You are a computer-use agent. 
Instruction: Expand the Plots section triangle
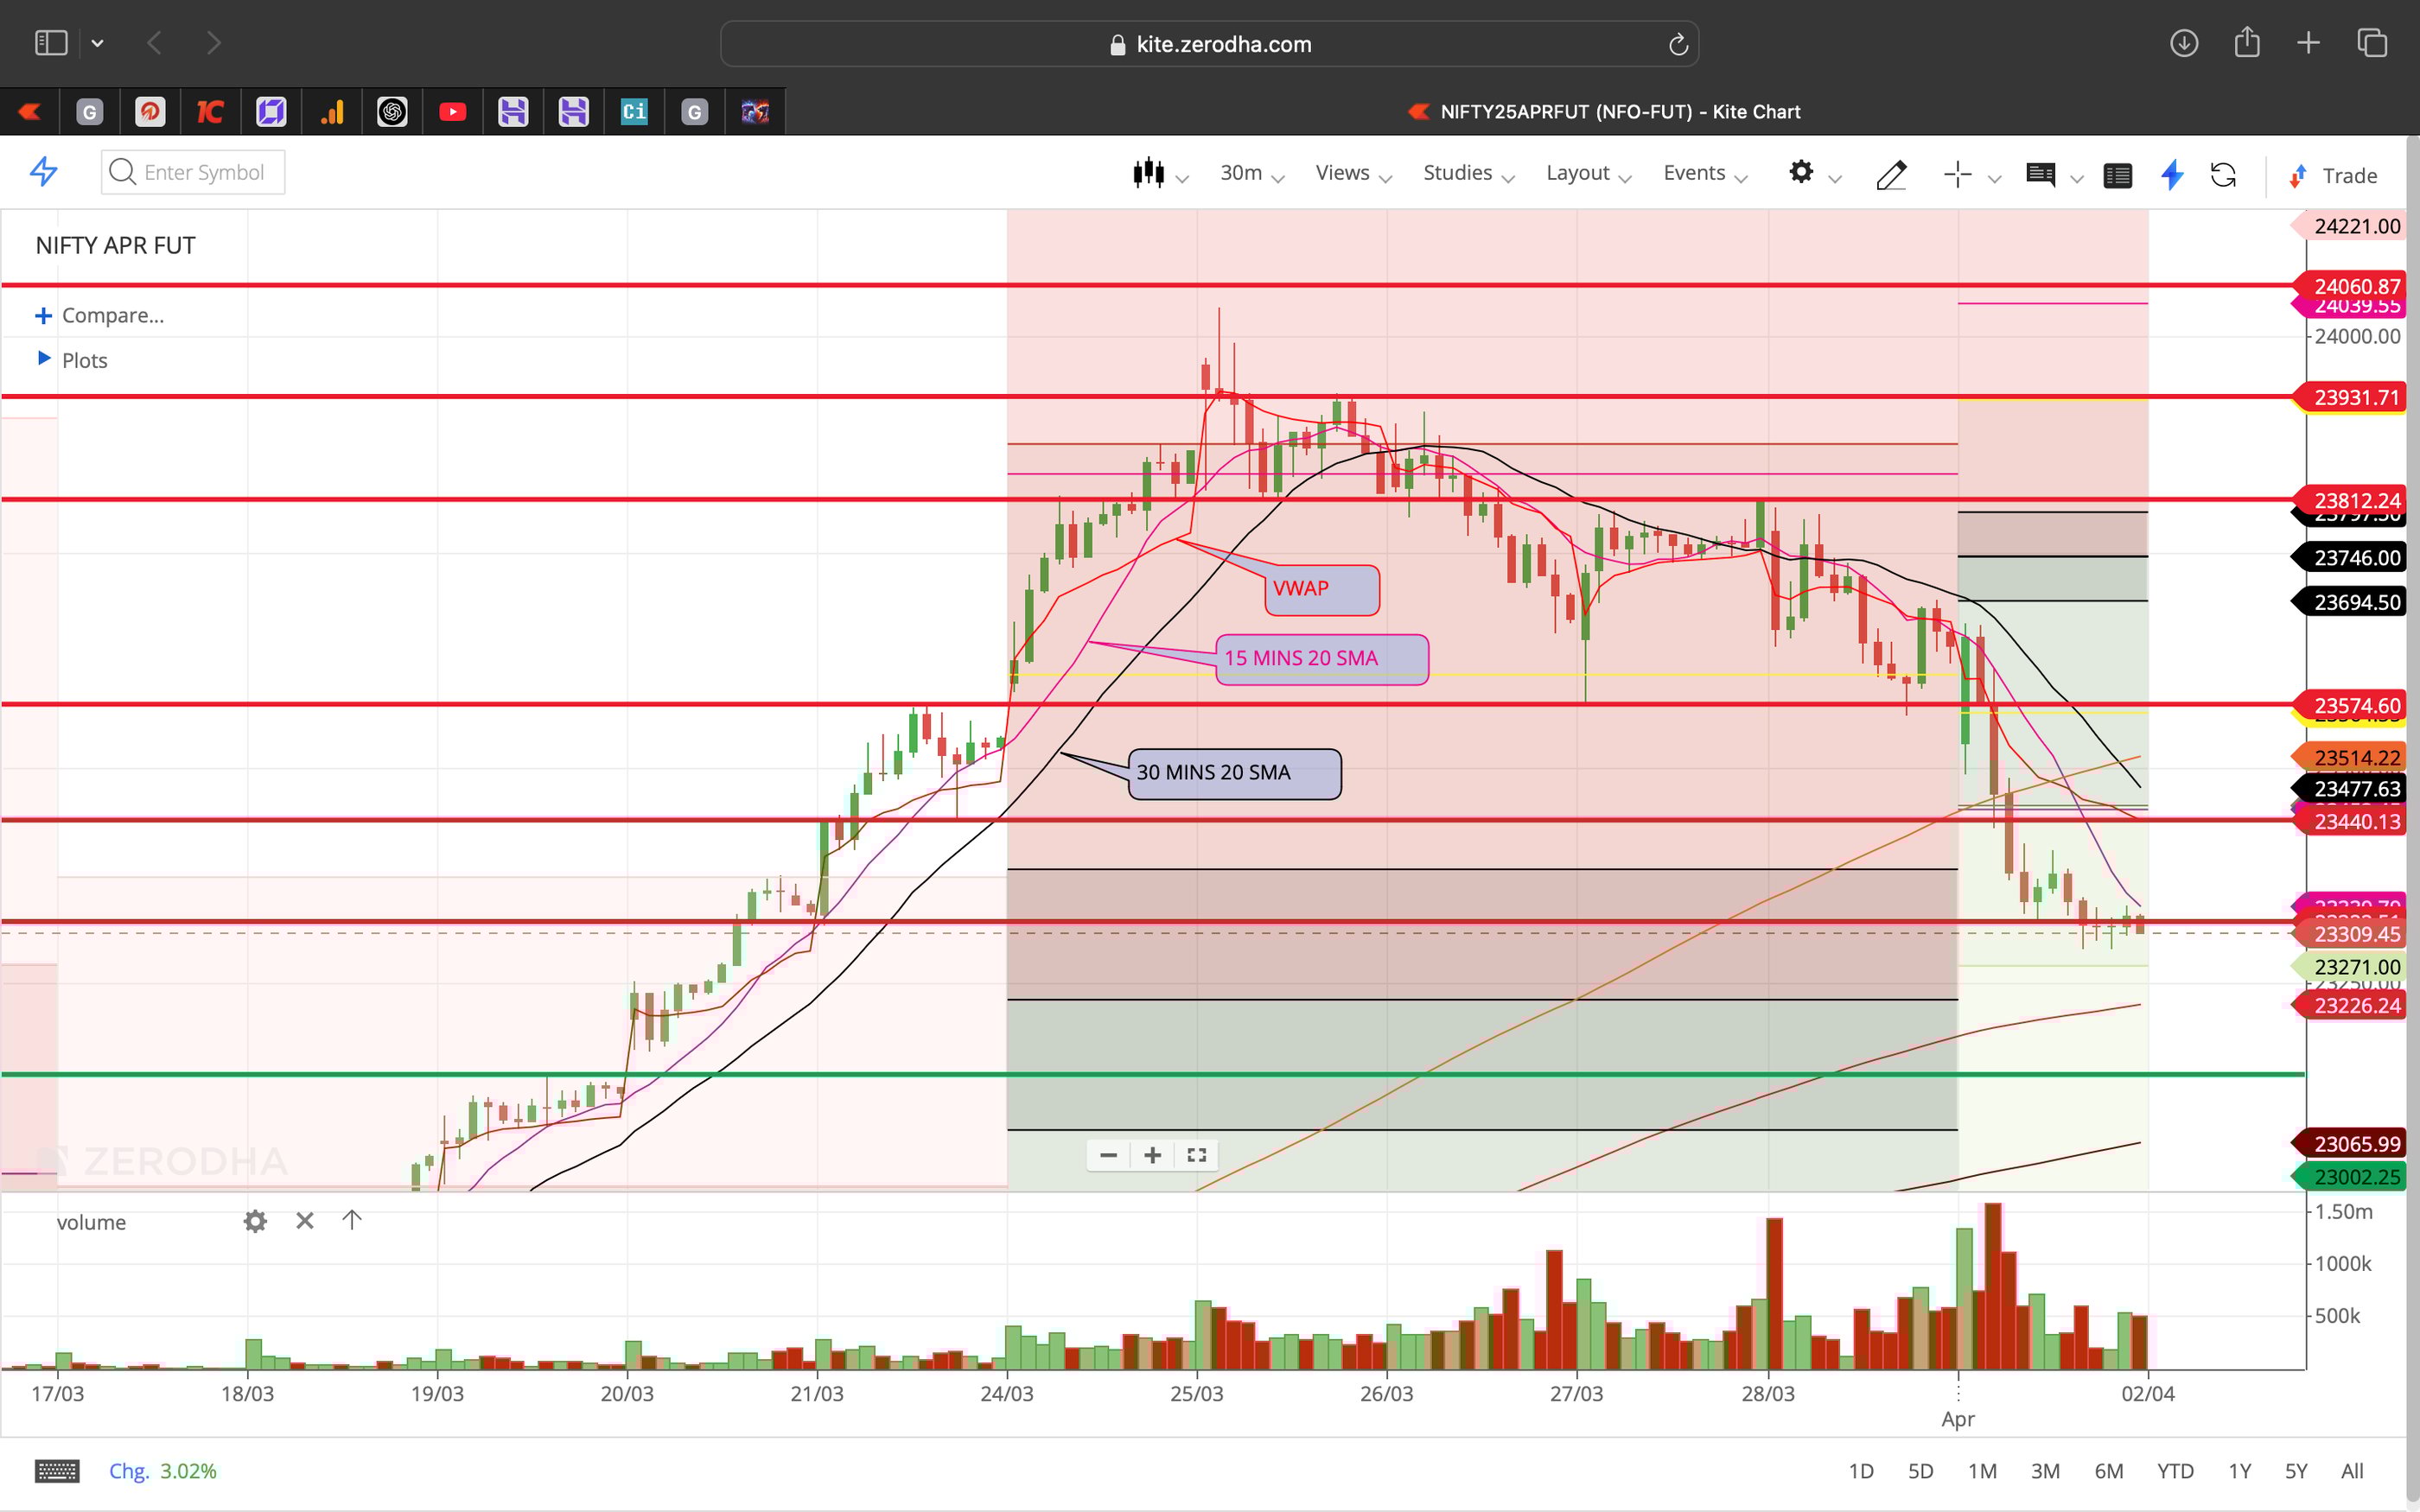click(43, 358)
